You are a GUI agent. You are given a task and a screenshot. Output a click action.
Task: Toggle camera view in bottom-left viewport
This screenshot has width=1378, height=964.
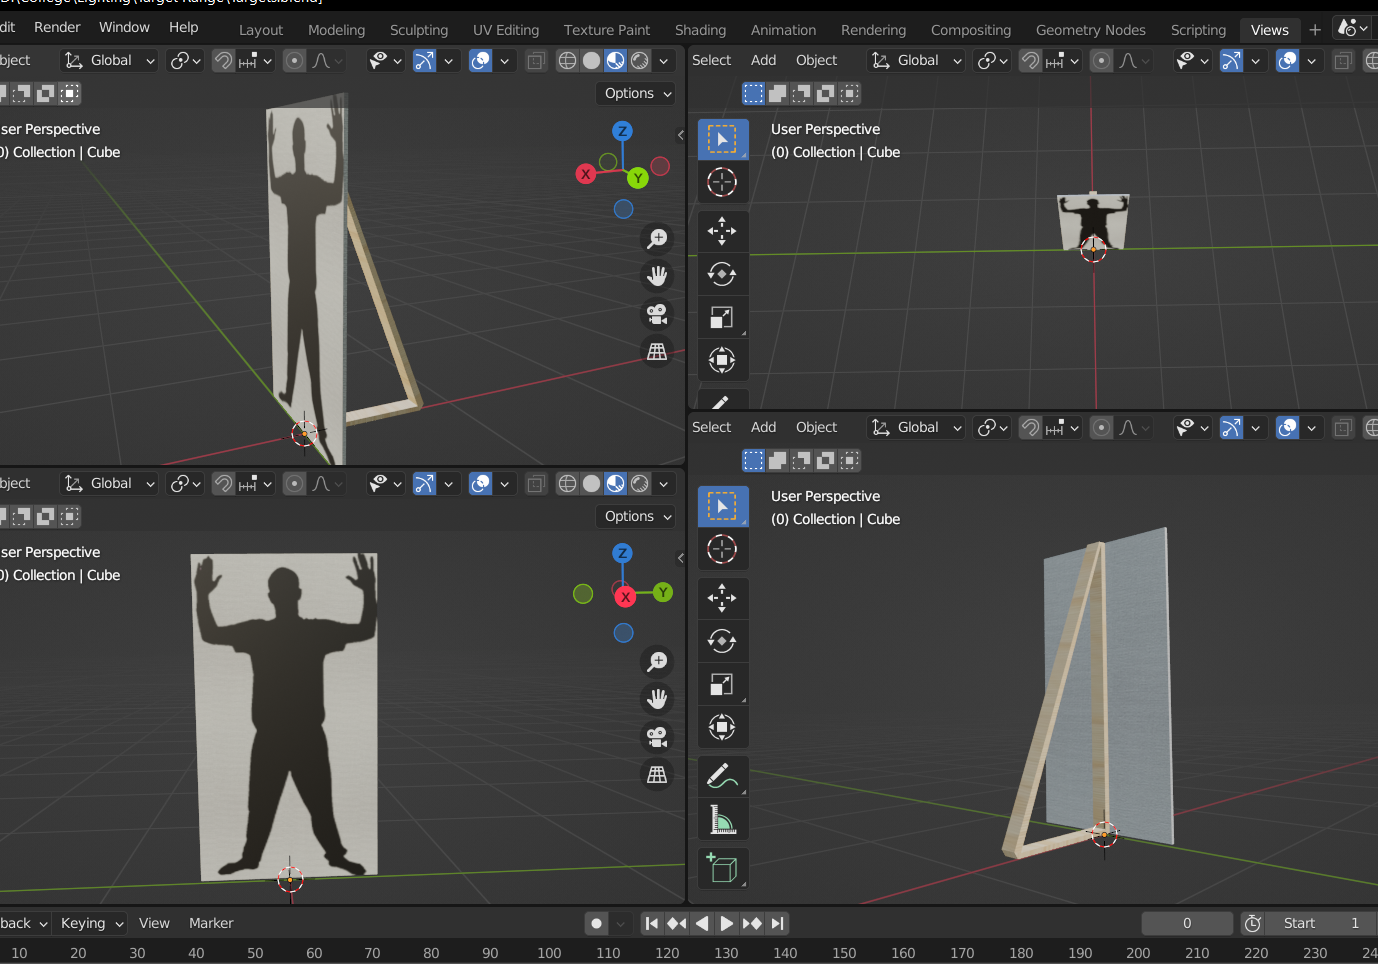coord(657,737)
